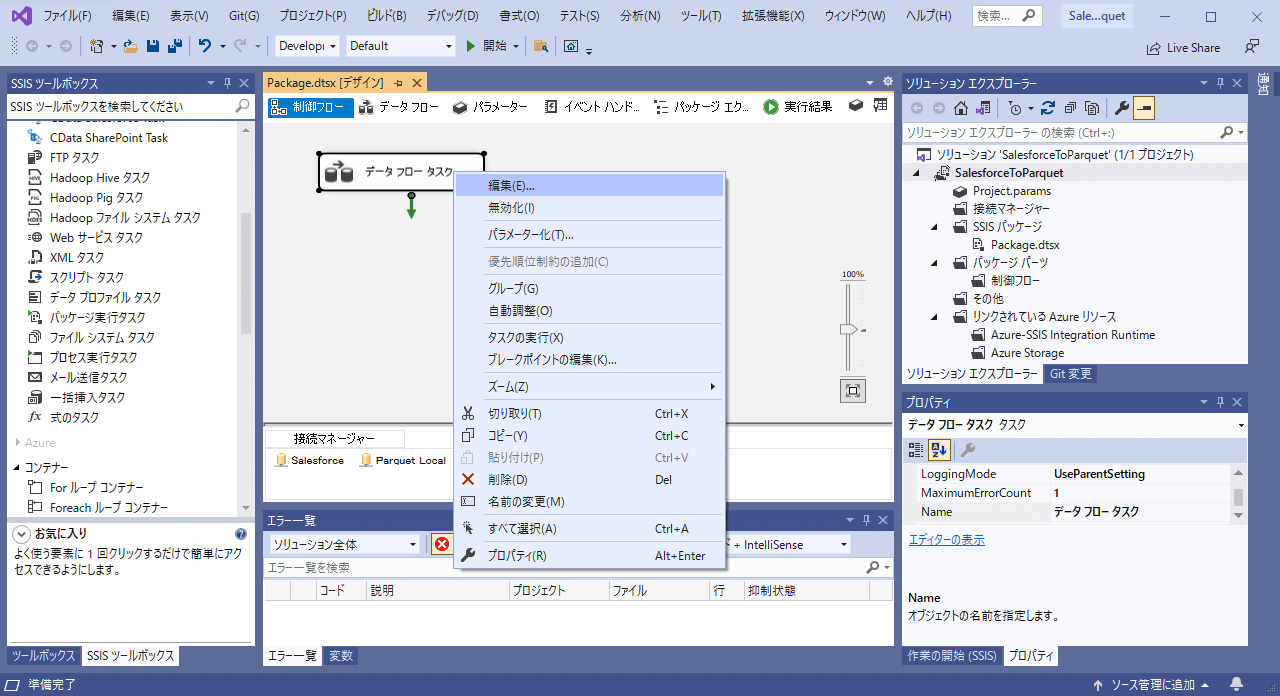Click the エディターの表示 link
The width and height of the screenshot is (1280, 696).
pos(946,540)
